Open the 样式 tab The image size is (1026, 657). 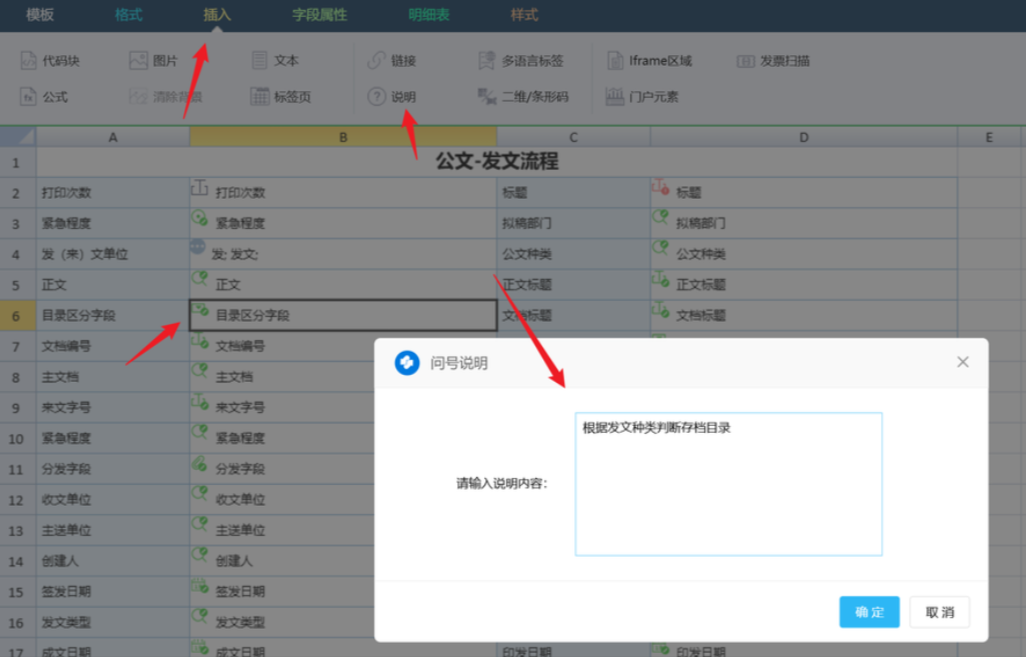point(524,14)
